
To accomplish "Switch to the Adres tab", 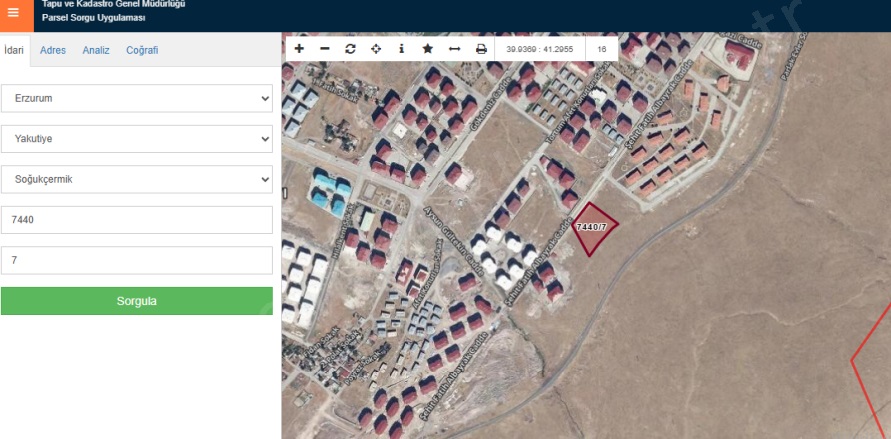I will click(53, 50).
